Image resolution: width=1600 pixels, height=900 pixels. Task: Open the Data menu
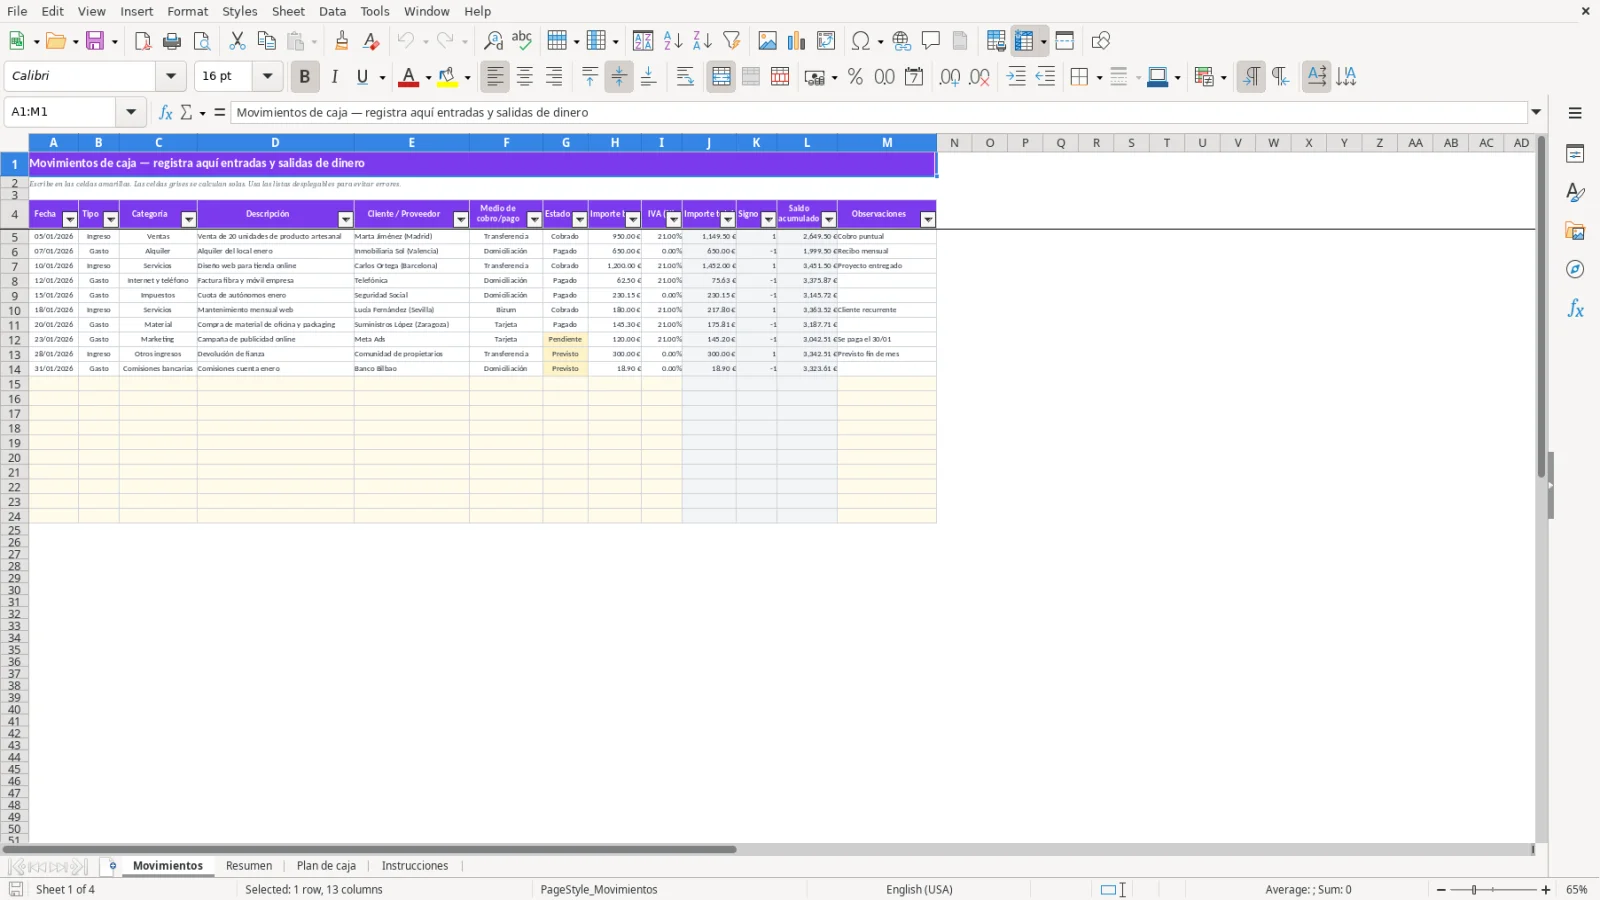333,11
